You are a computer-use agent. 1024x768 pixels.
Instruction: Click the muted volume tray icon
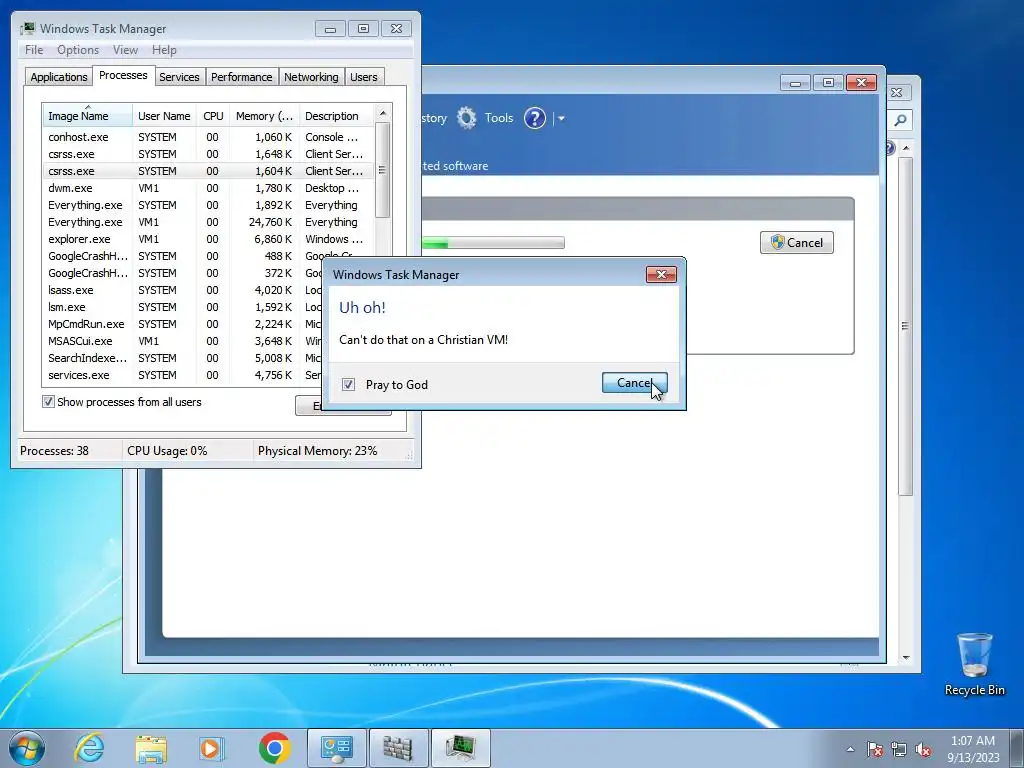[x=923, y=749]
